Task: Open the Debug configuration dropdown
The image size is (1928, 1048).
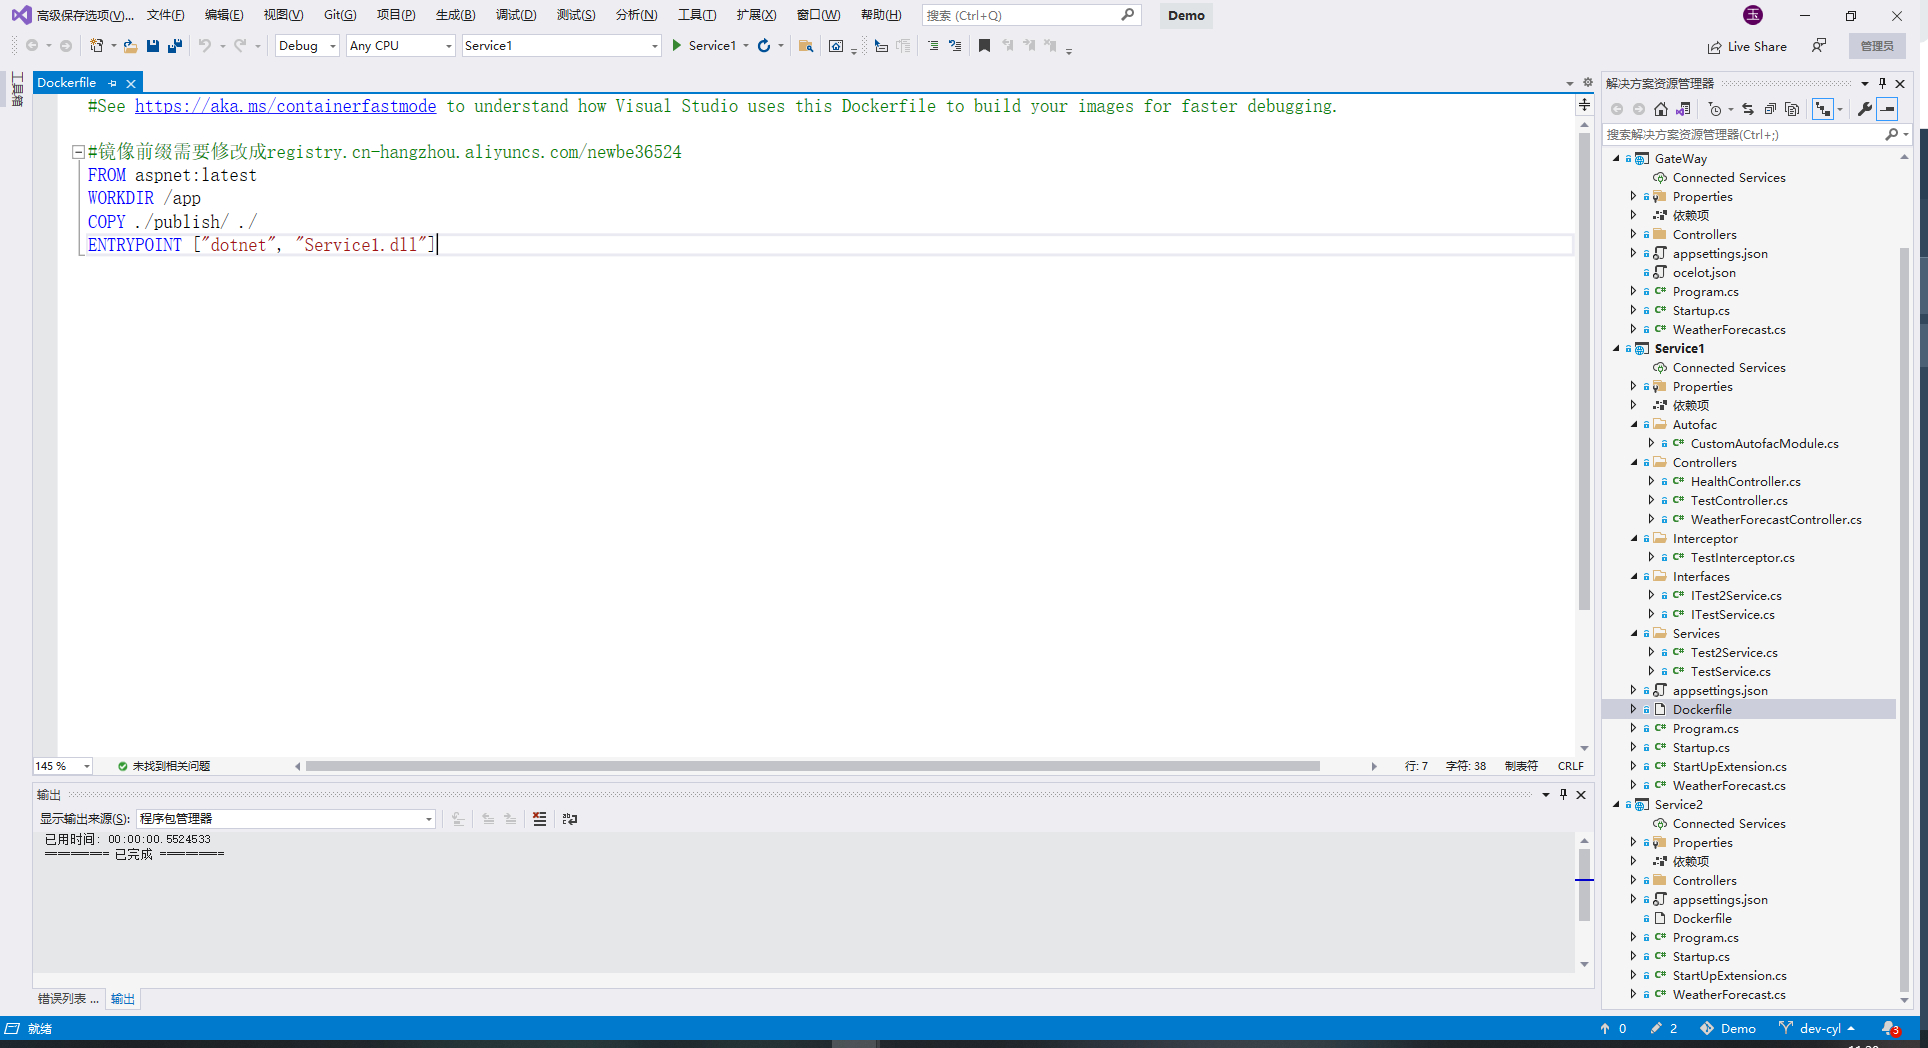Action: (307, 46)
